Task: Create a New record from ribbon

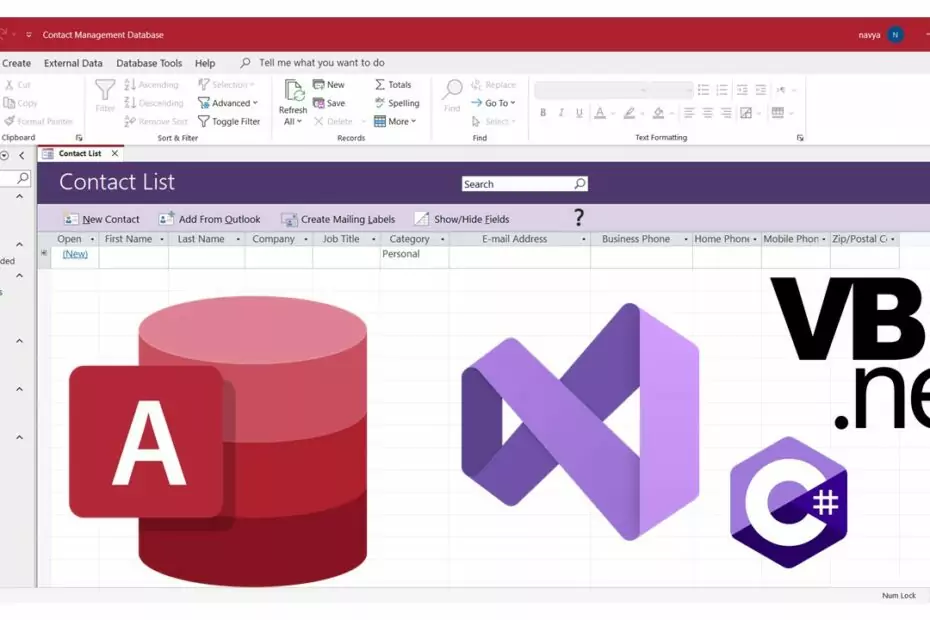Action: [x=329, y=85]
